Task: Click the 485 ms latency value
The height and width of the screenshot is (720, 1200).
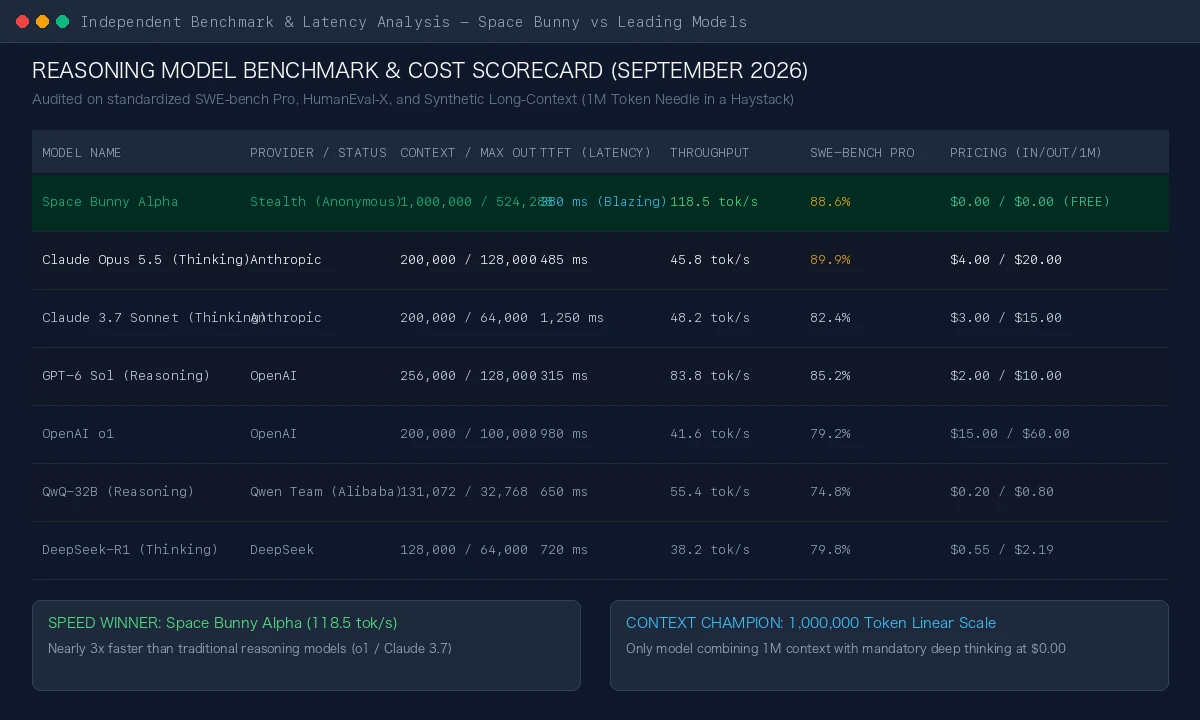Action: pyautogui.click(x=564, y=260)
